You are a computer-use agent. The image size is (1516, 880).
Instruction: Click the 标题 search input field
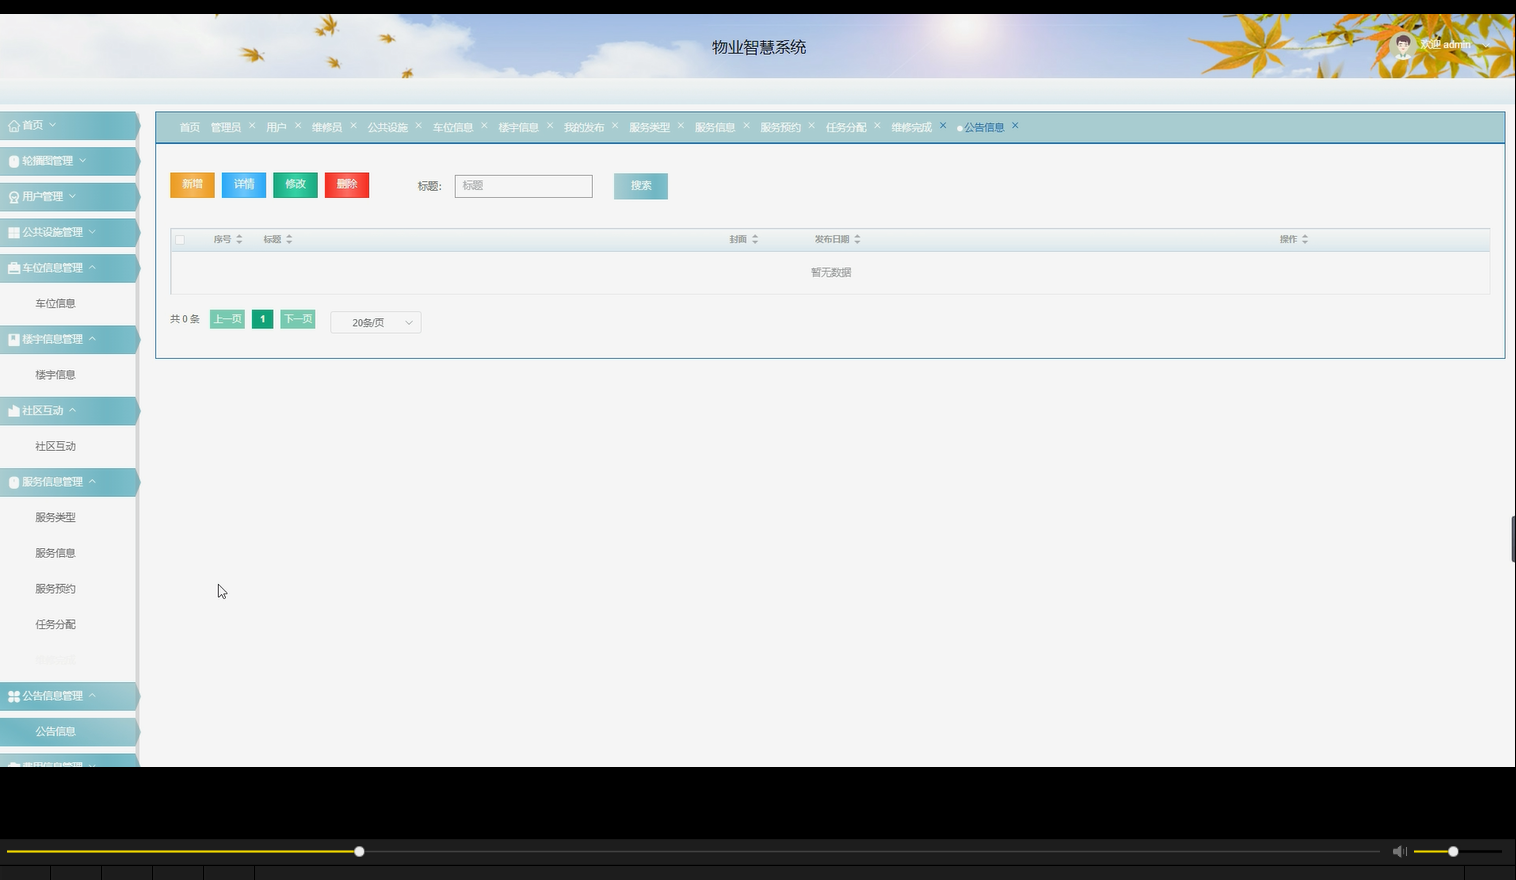pos(523,186)
